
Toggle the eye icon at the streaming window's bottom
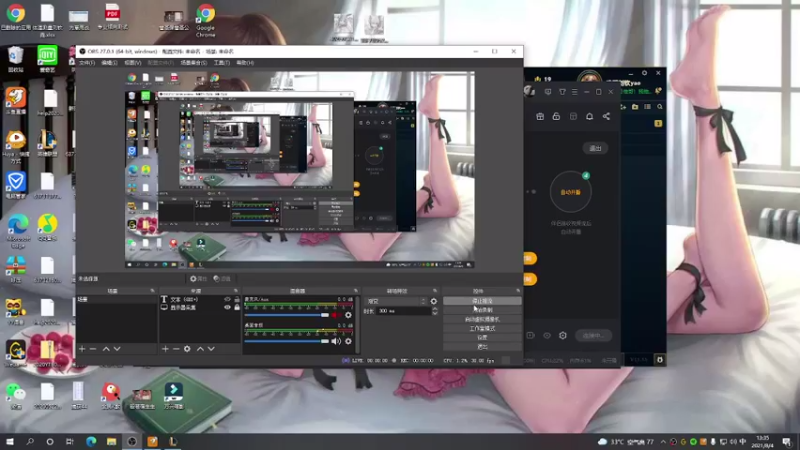pyautogui.click(x=547, y=335)
